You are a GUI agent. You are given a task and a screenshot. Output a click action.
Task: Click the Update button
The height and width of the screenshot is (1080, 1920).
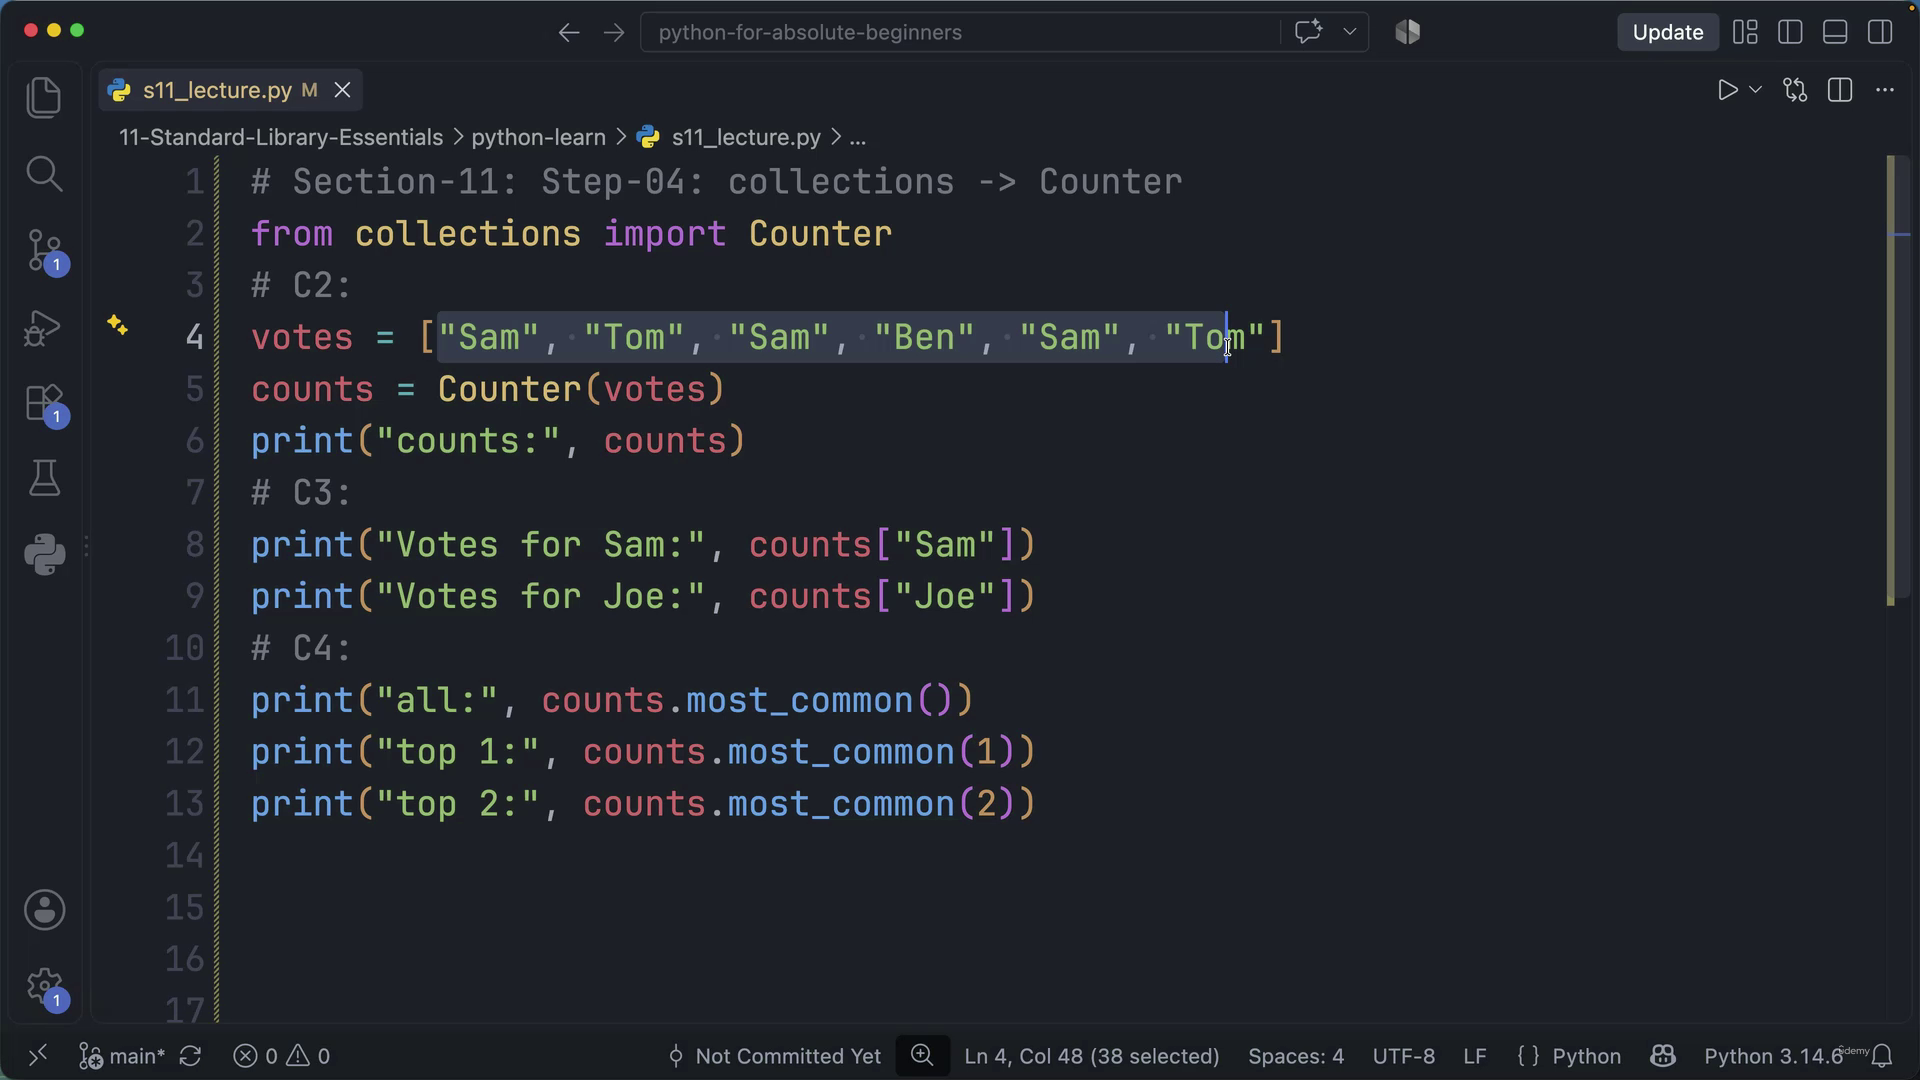[1667, 32]
